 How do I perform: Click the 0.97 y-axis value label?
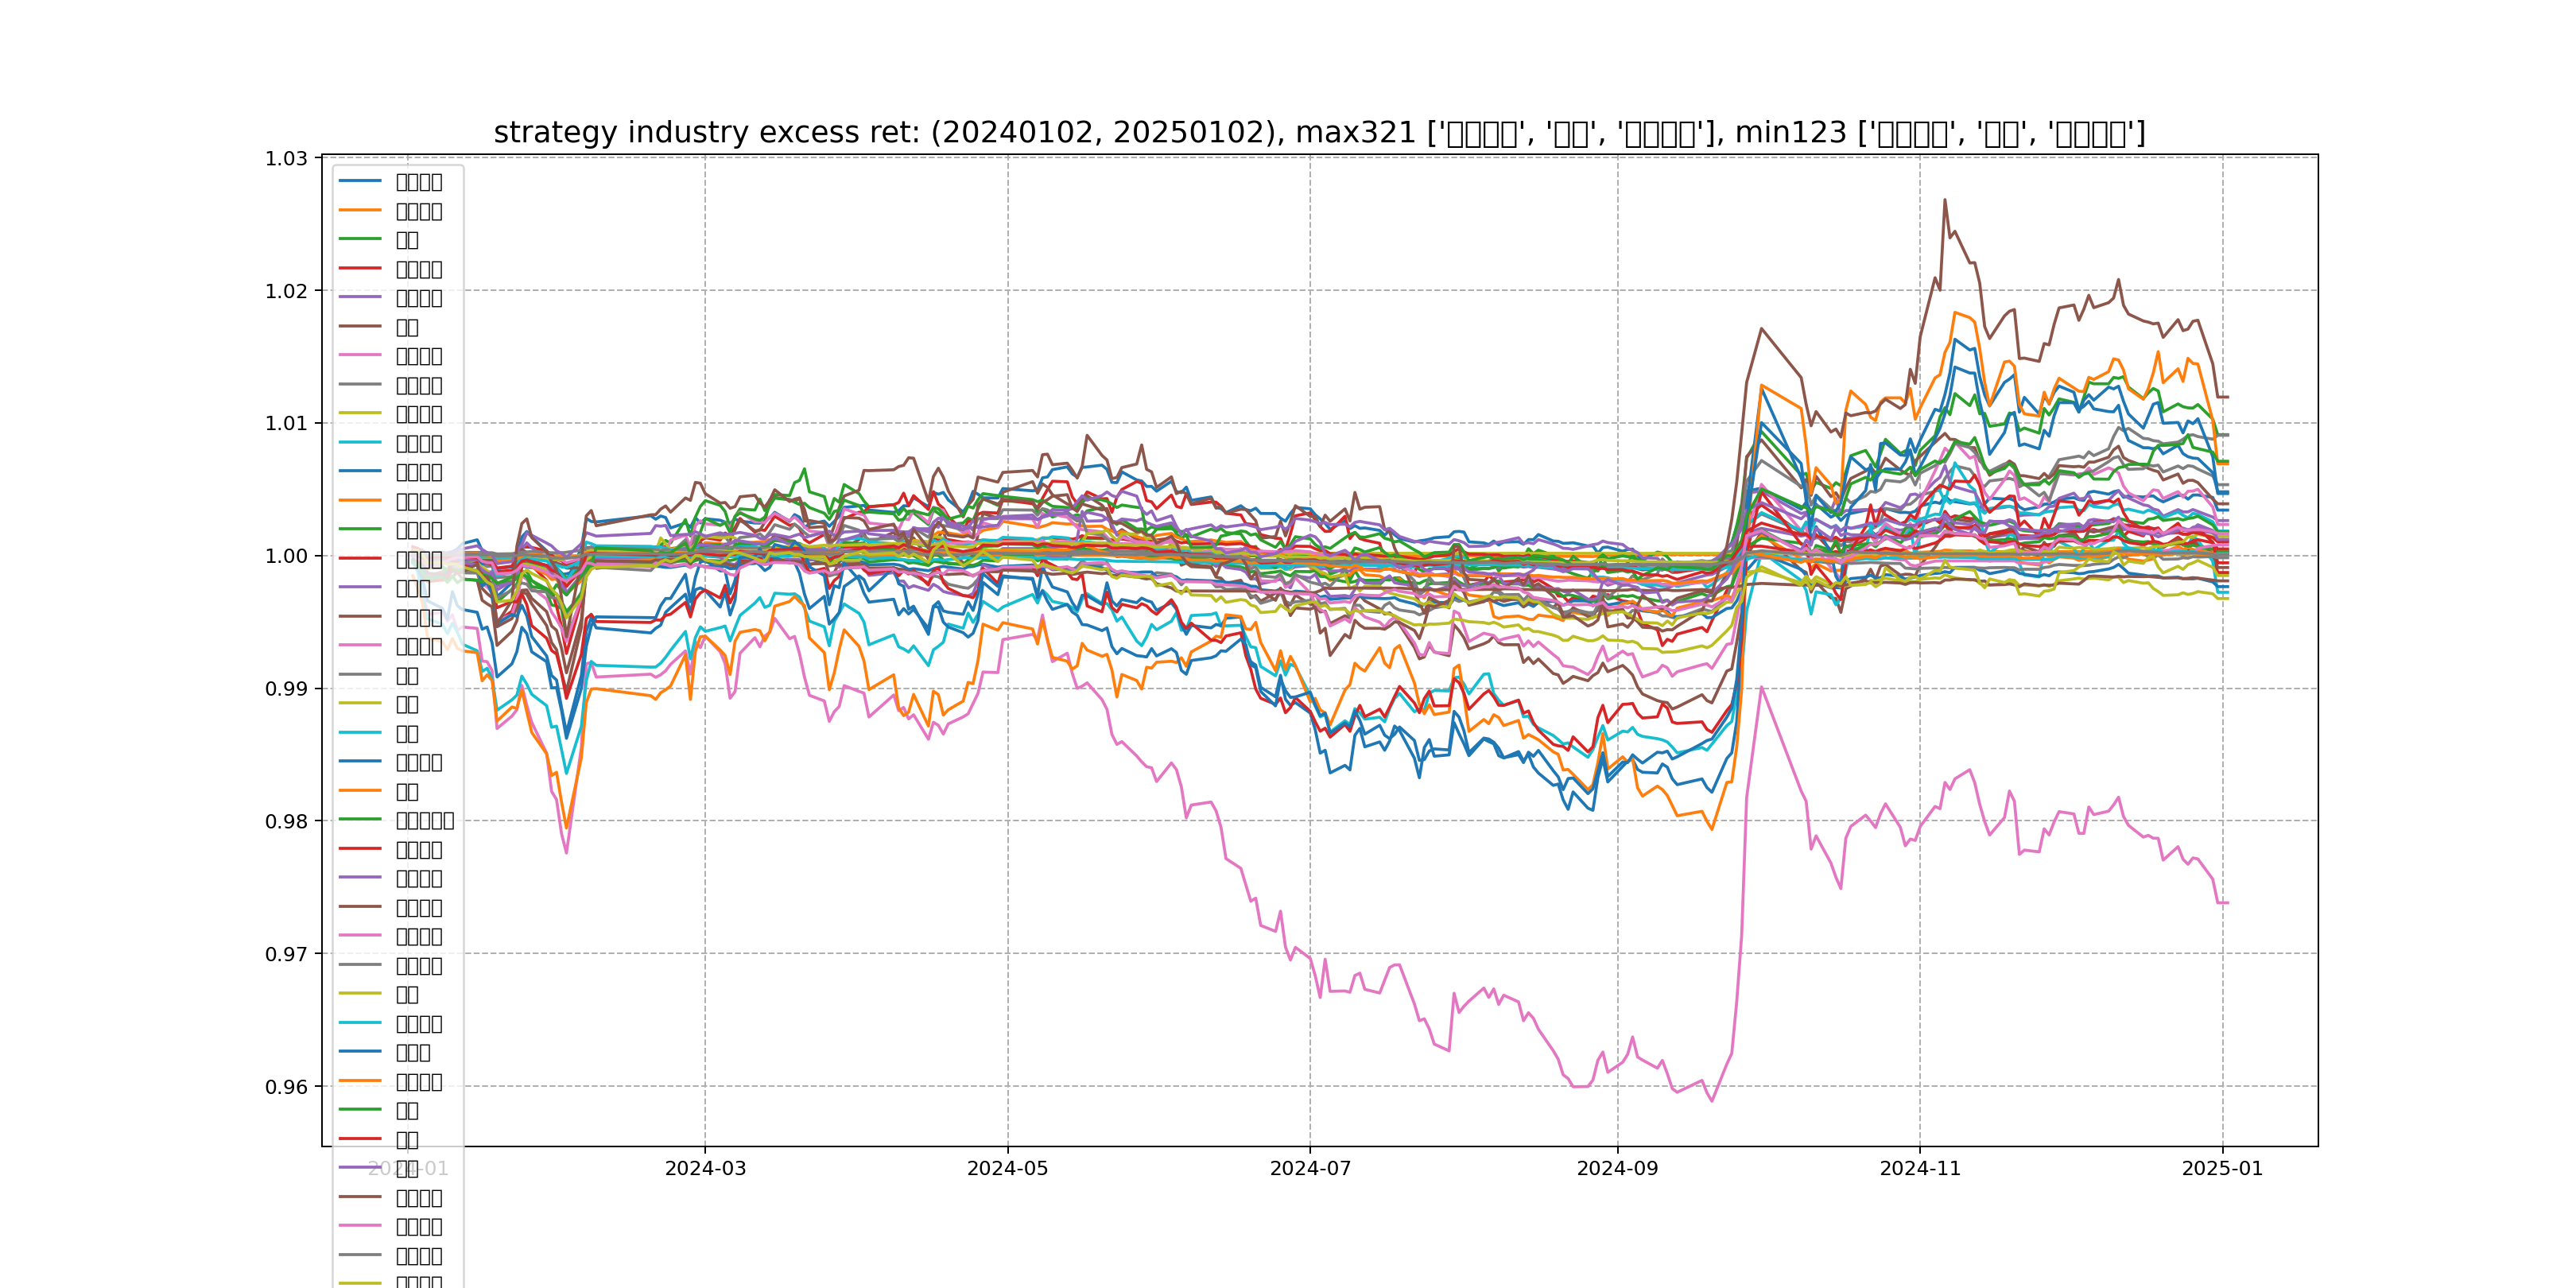click(x=286, y=954)
